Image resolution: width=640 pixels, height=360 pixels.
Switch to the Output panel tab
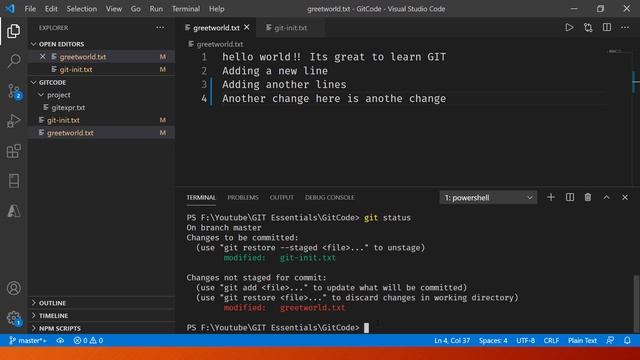pos(282,198)
